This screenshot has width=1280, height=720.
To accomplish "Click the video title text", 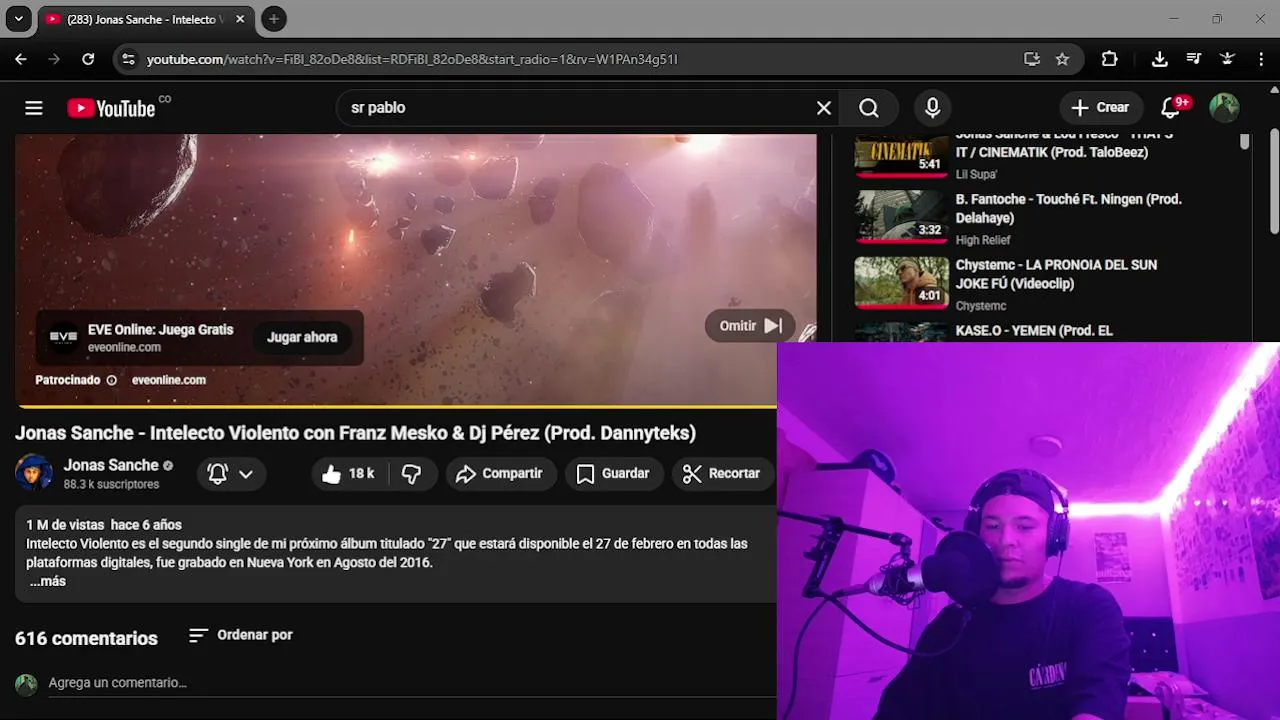I will (x=355, y=433).
